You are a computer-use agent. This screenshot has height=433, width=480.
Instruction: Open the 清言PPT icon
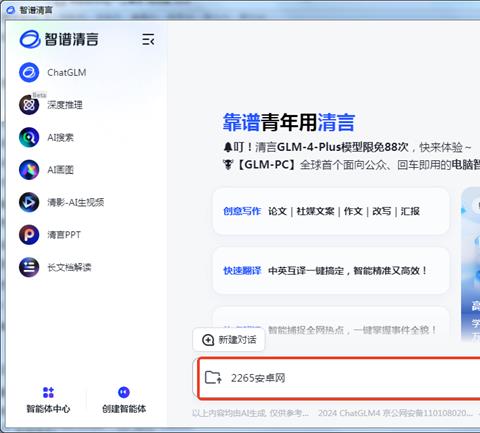click(29, 234)
